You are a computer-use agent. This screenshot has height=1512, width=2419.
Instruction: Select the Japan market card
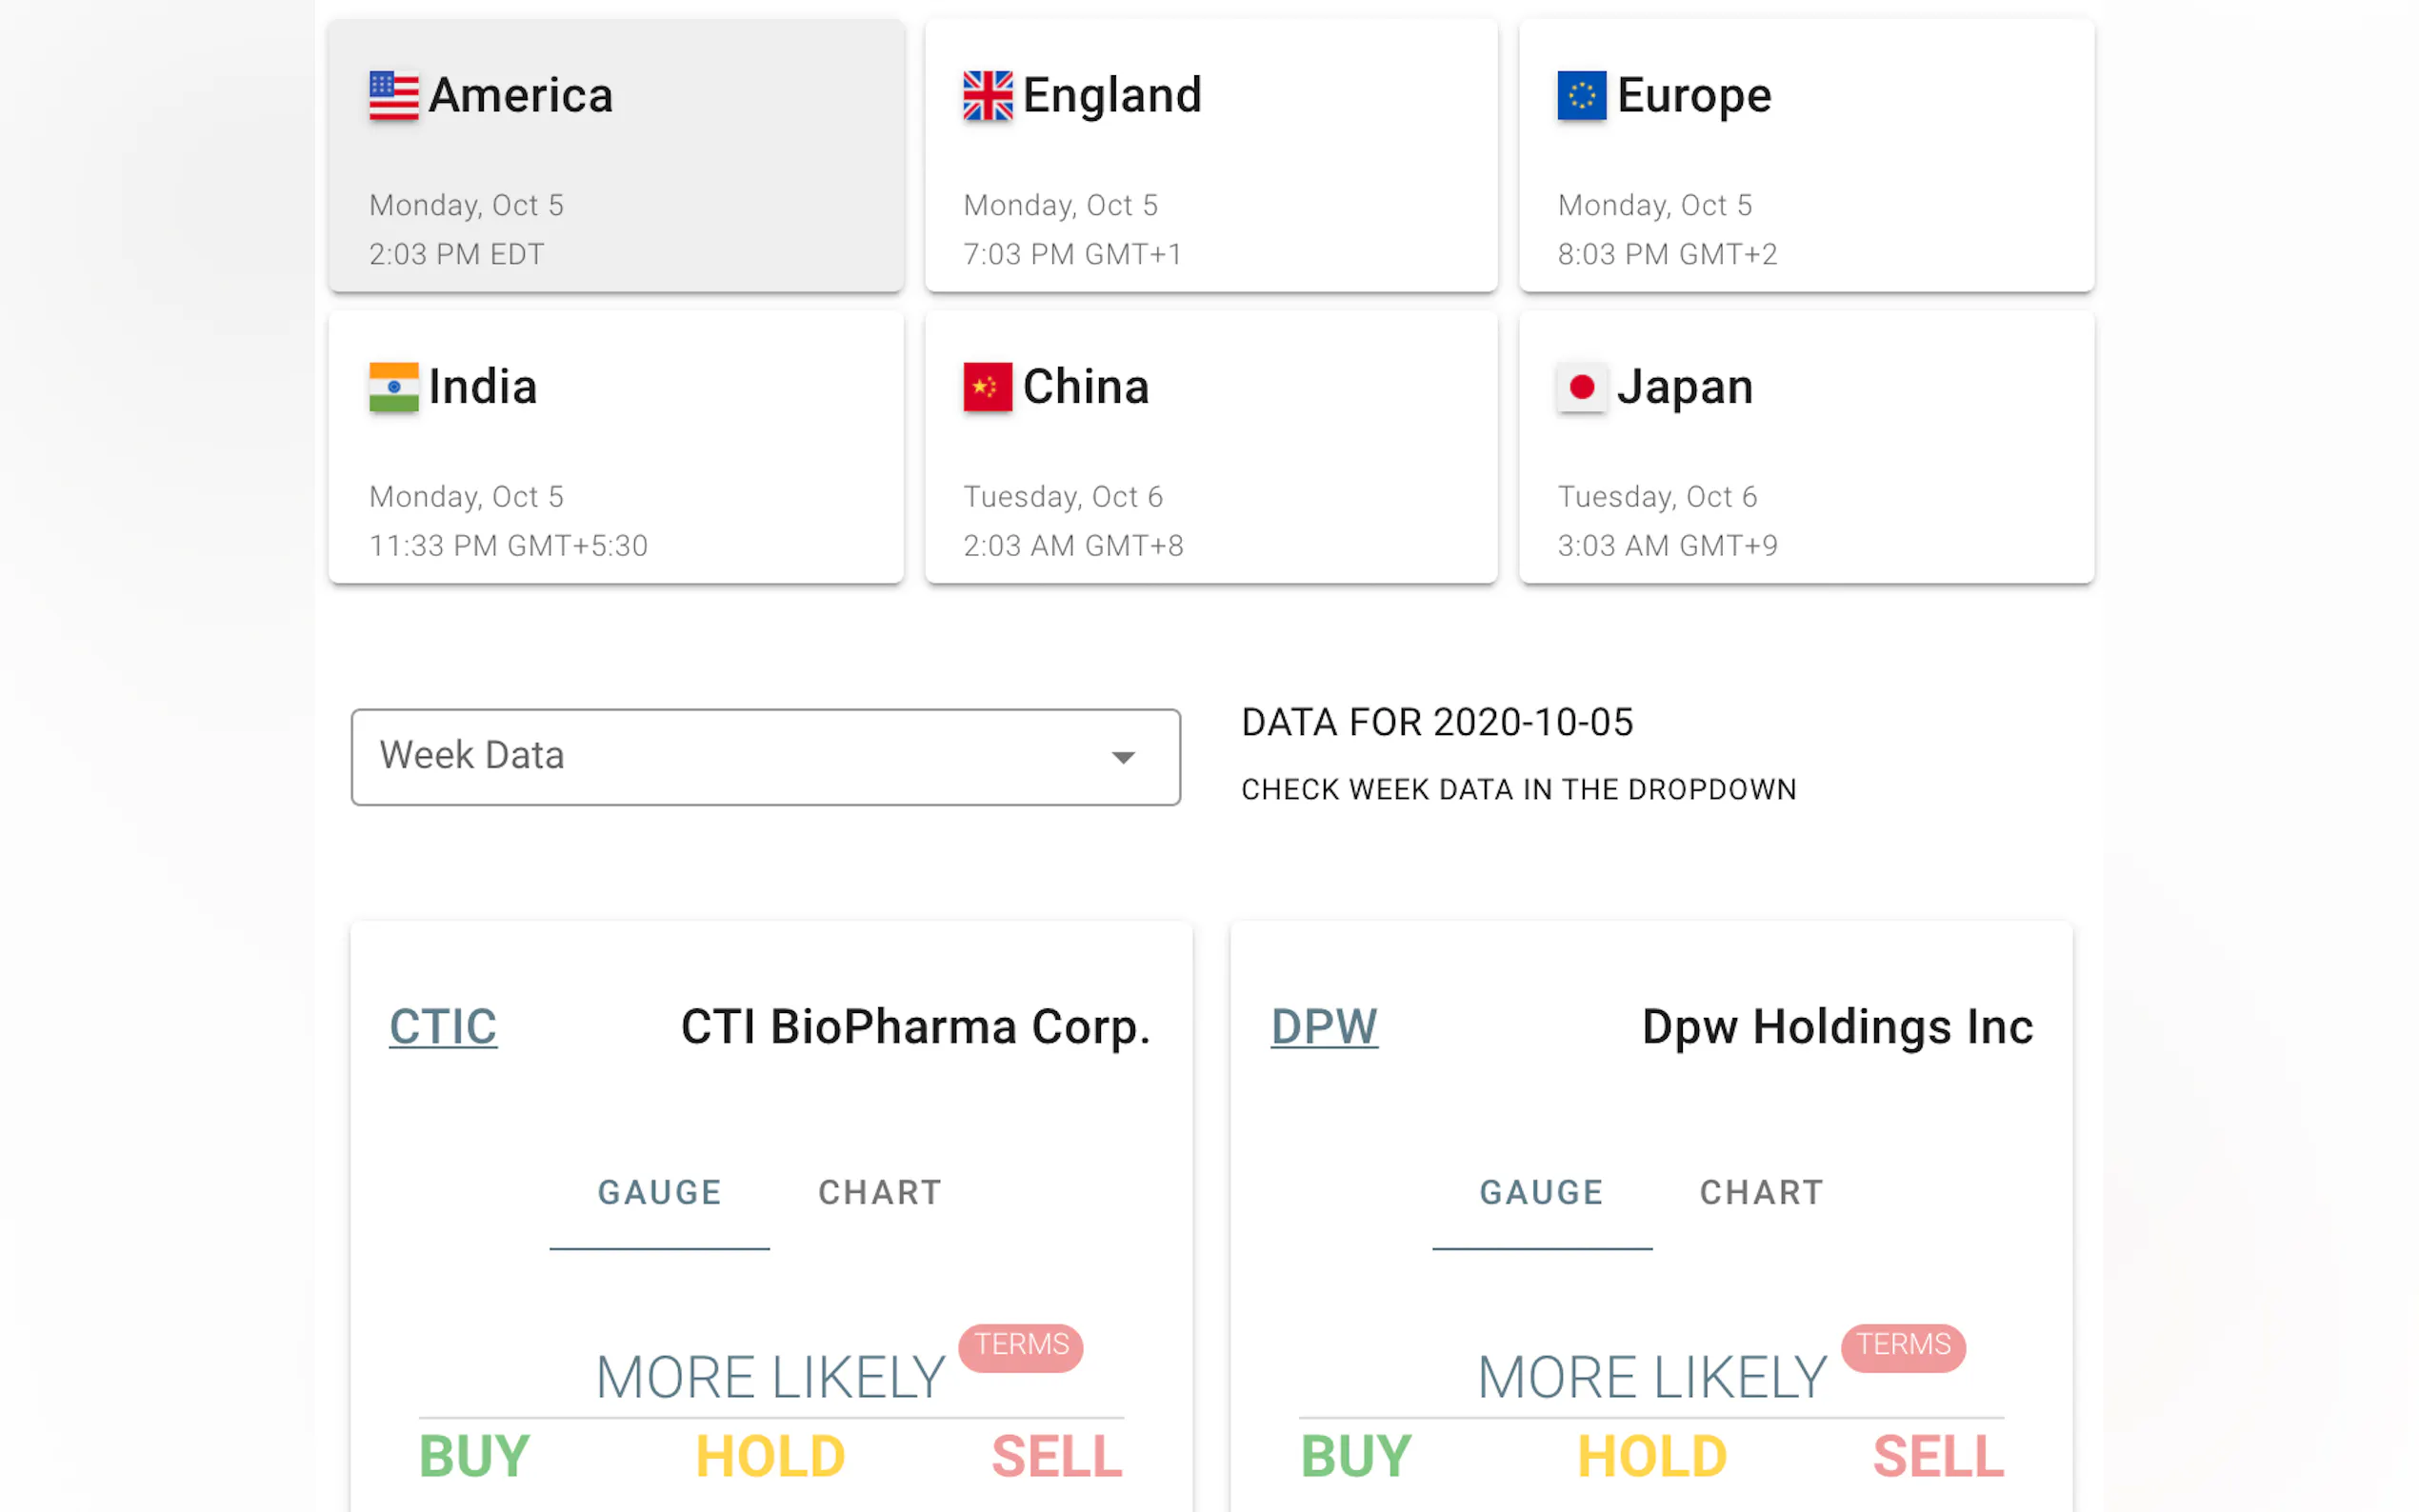coord(1806,447)
